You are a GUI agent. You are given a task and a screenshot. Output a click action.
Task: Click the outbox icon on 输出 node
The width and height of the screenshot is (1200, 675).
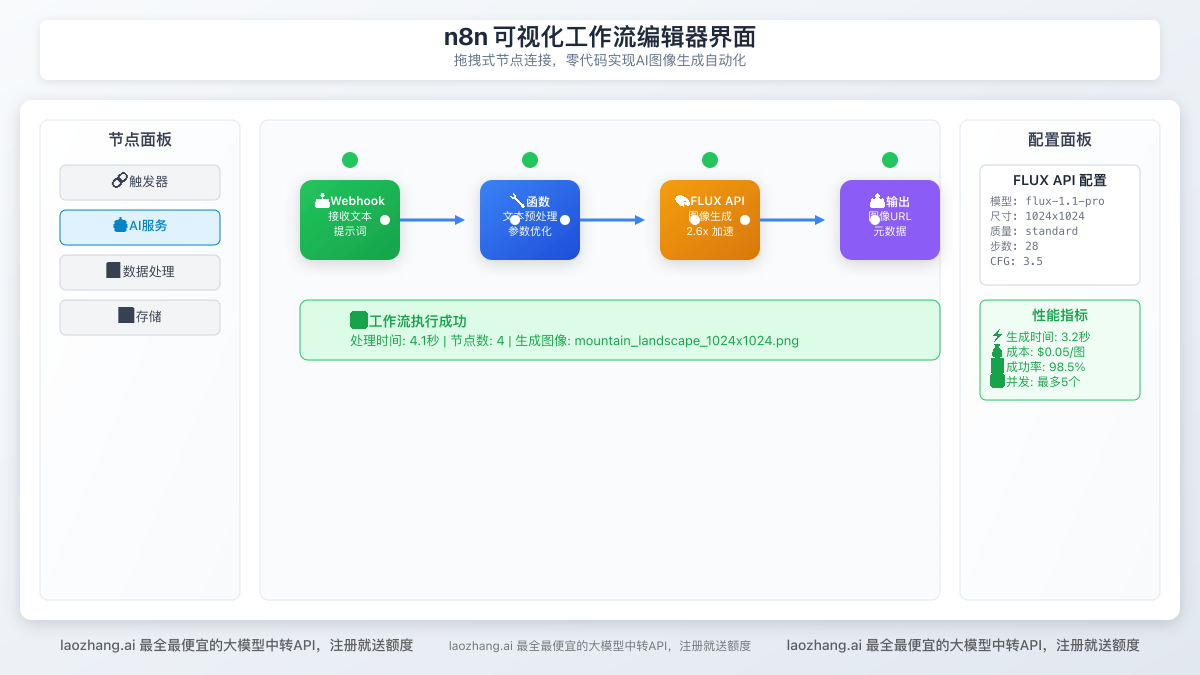pyautogui.click(x=877, y=200)
